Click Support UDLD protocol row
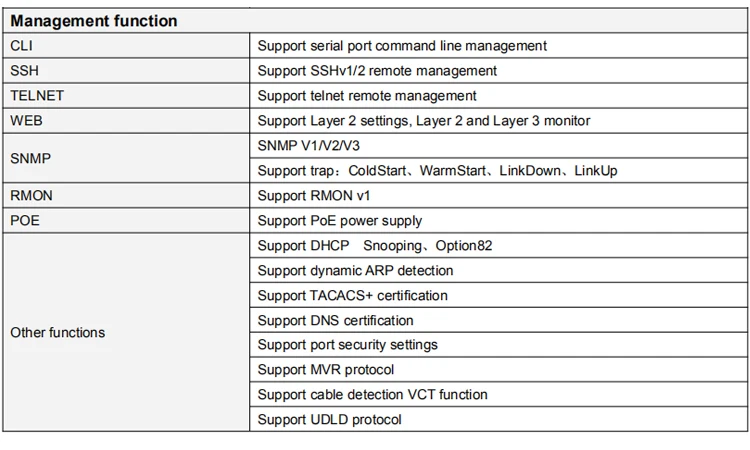 tap(329, 420)
